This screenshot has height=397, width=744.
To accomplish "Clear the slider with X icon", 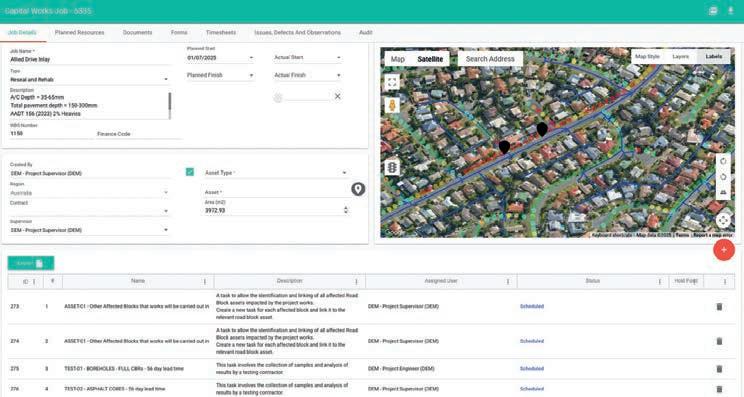I will click(337, 96).
